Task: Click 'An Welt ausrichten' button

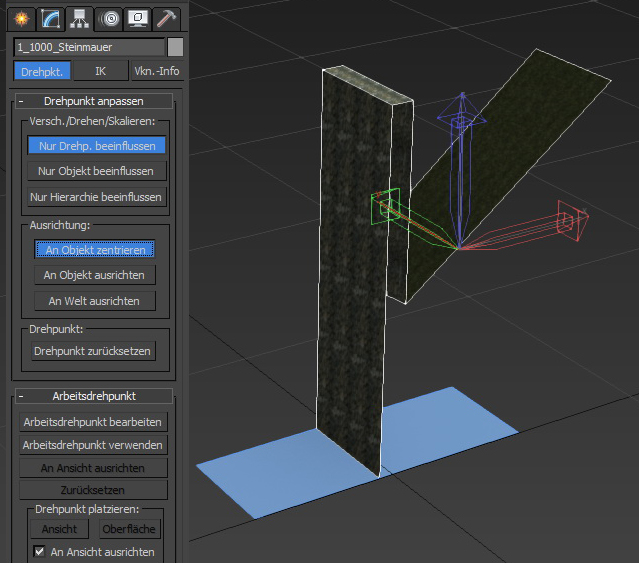Action: point(95,300)
